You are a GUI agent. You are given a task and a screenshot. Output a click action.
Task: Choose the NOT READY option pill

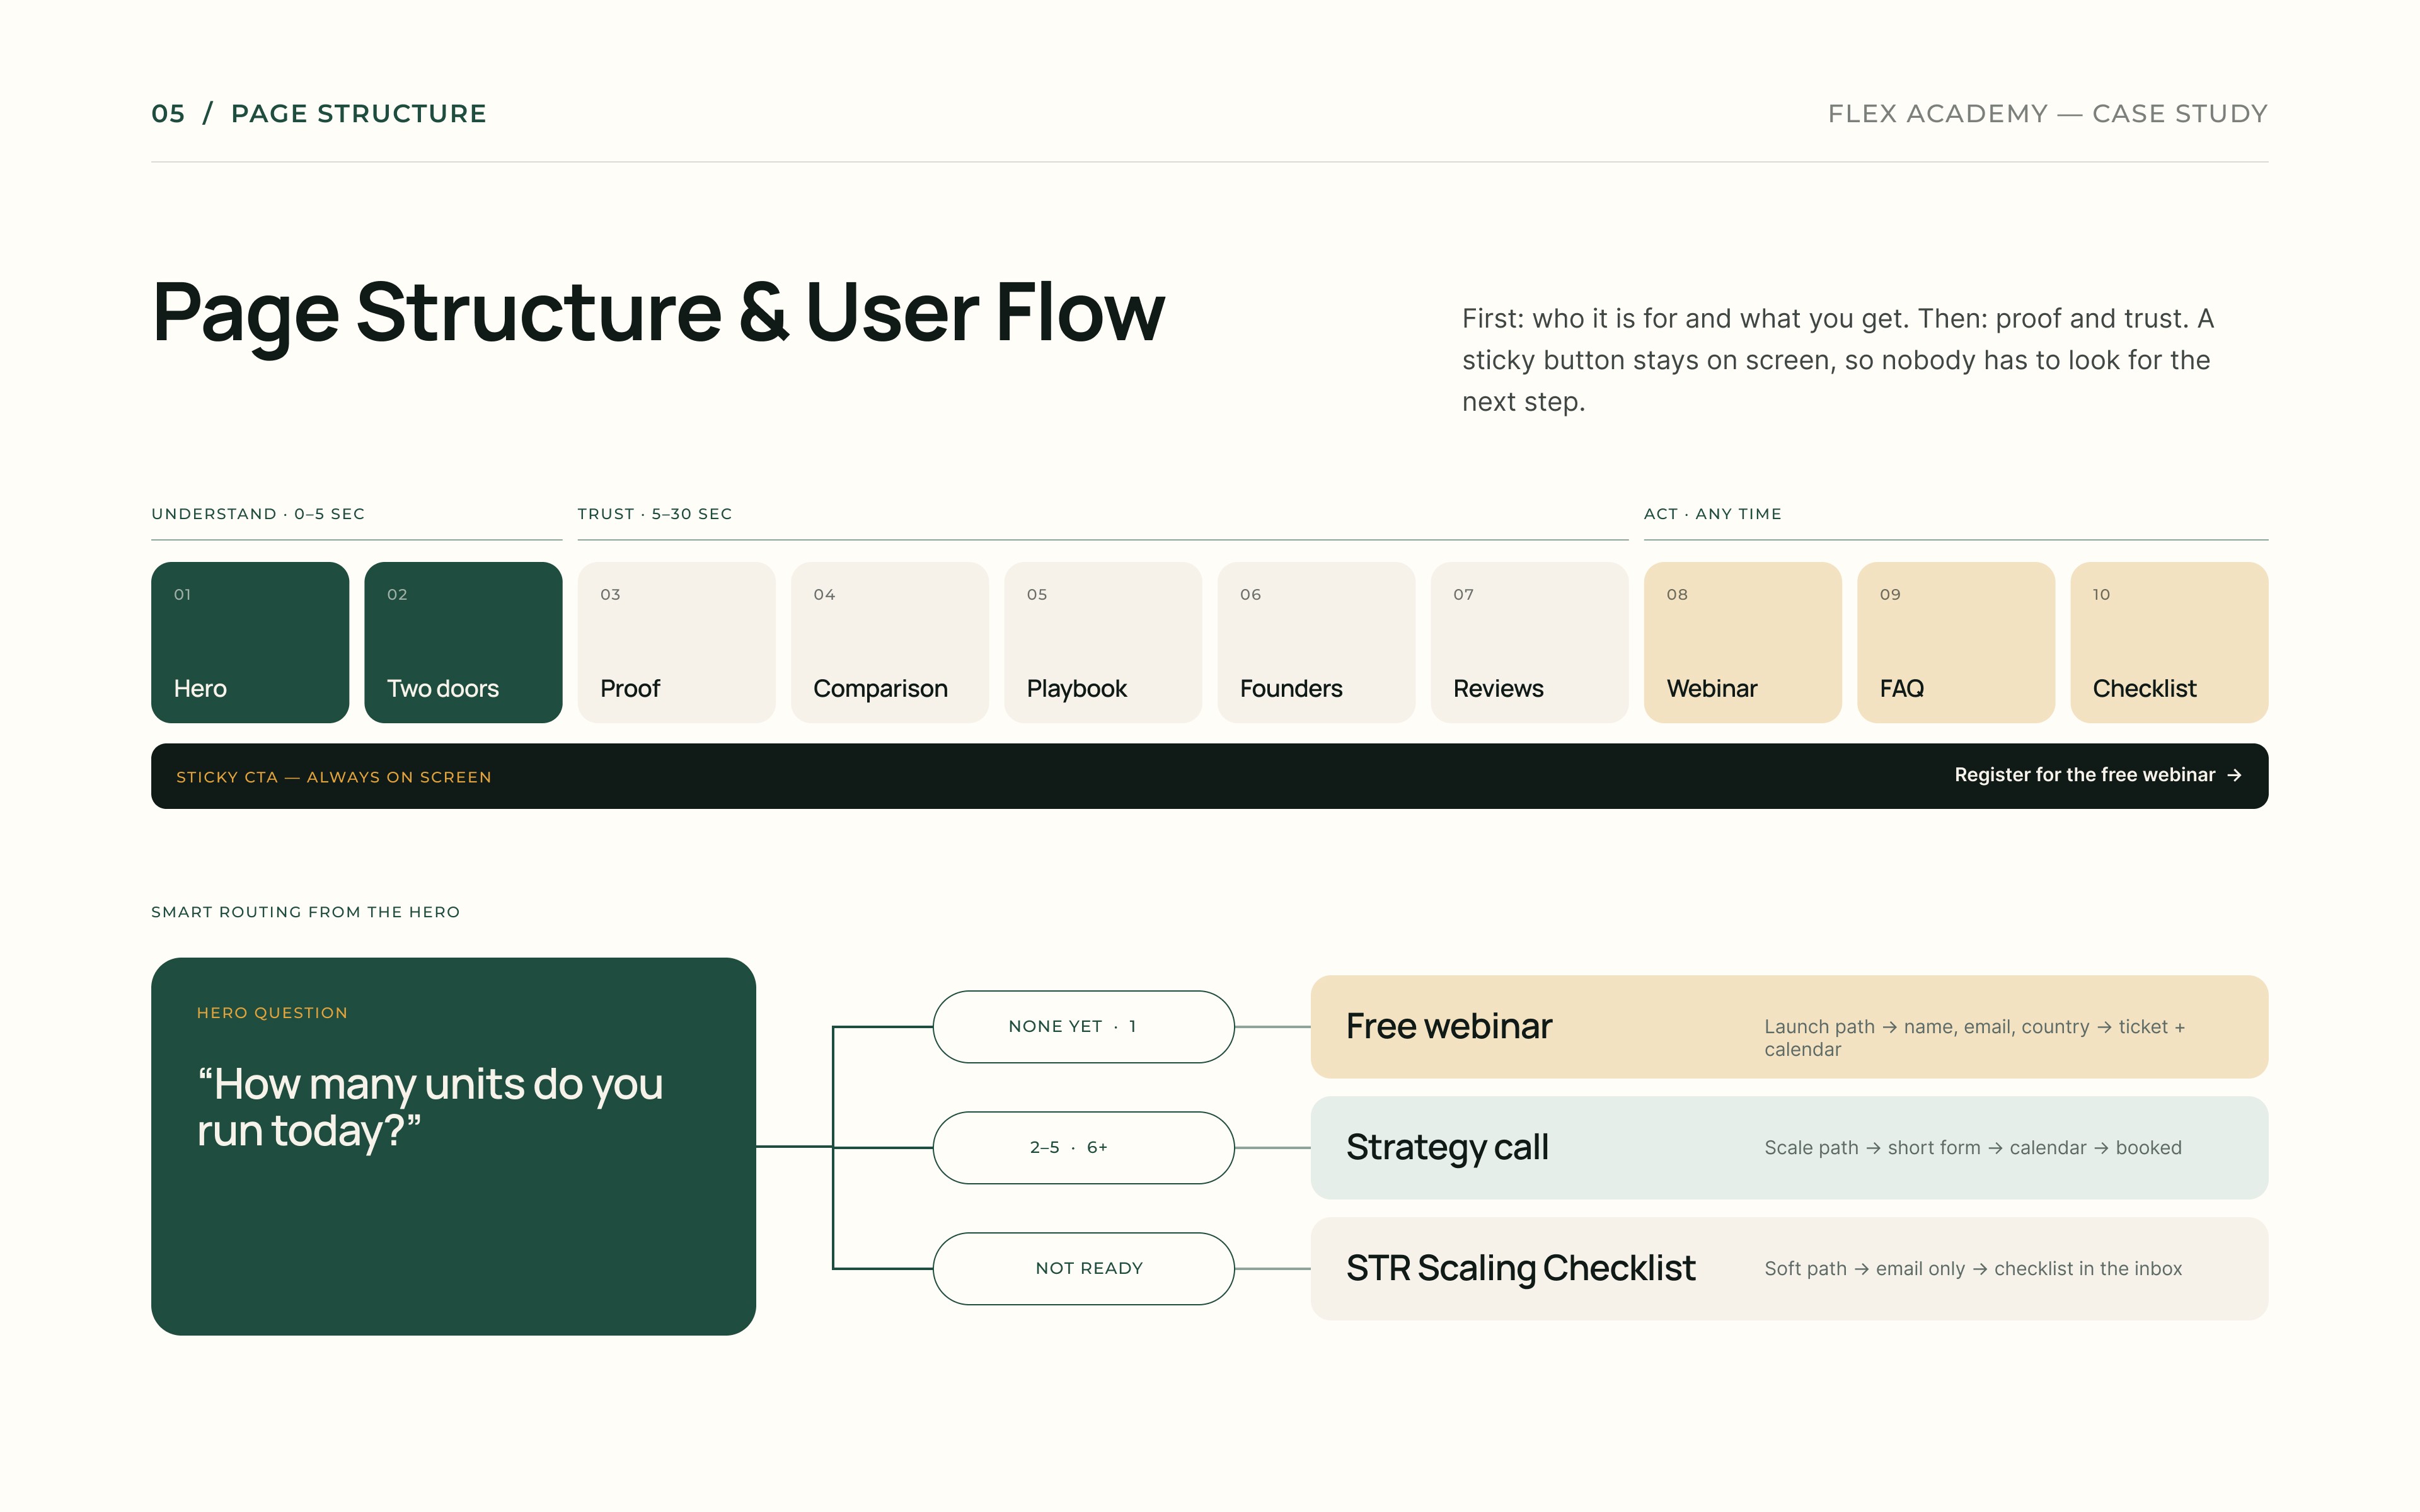click(1083, 1268)
